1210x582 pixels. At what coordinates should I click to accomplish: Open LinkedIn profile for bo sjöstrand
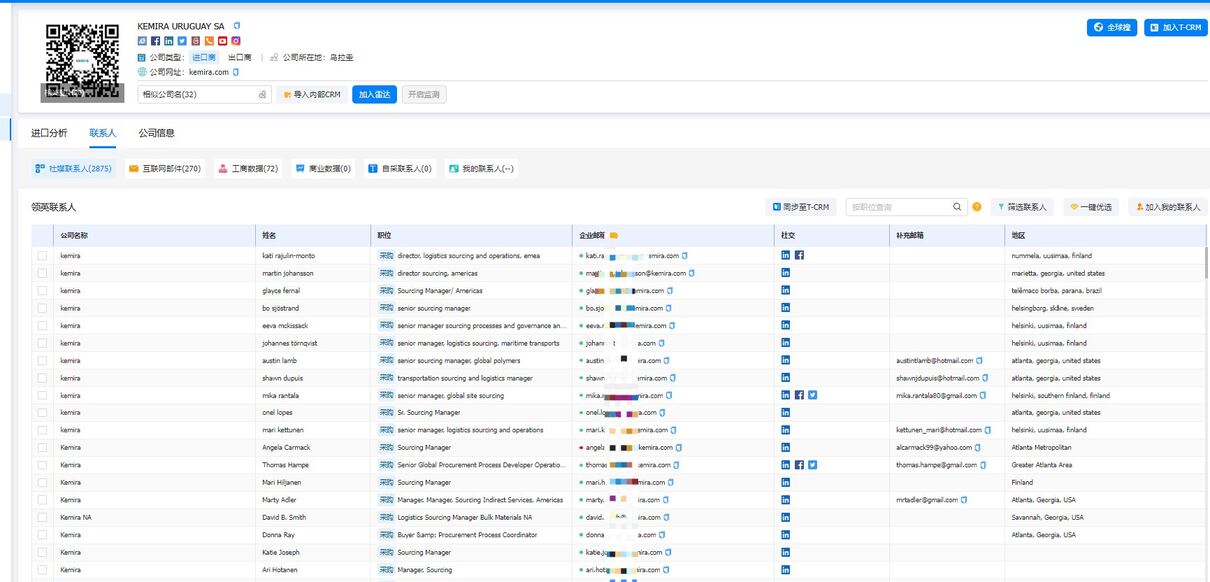[786, 308]
